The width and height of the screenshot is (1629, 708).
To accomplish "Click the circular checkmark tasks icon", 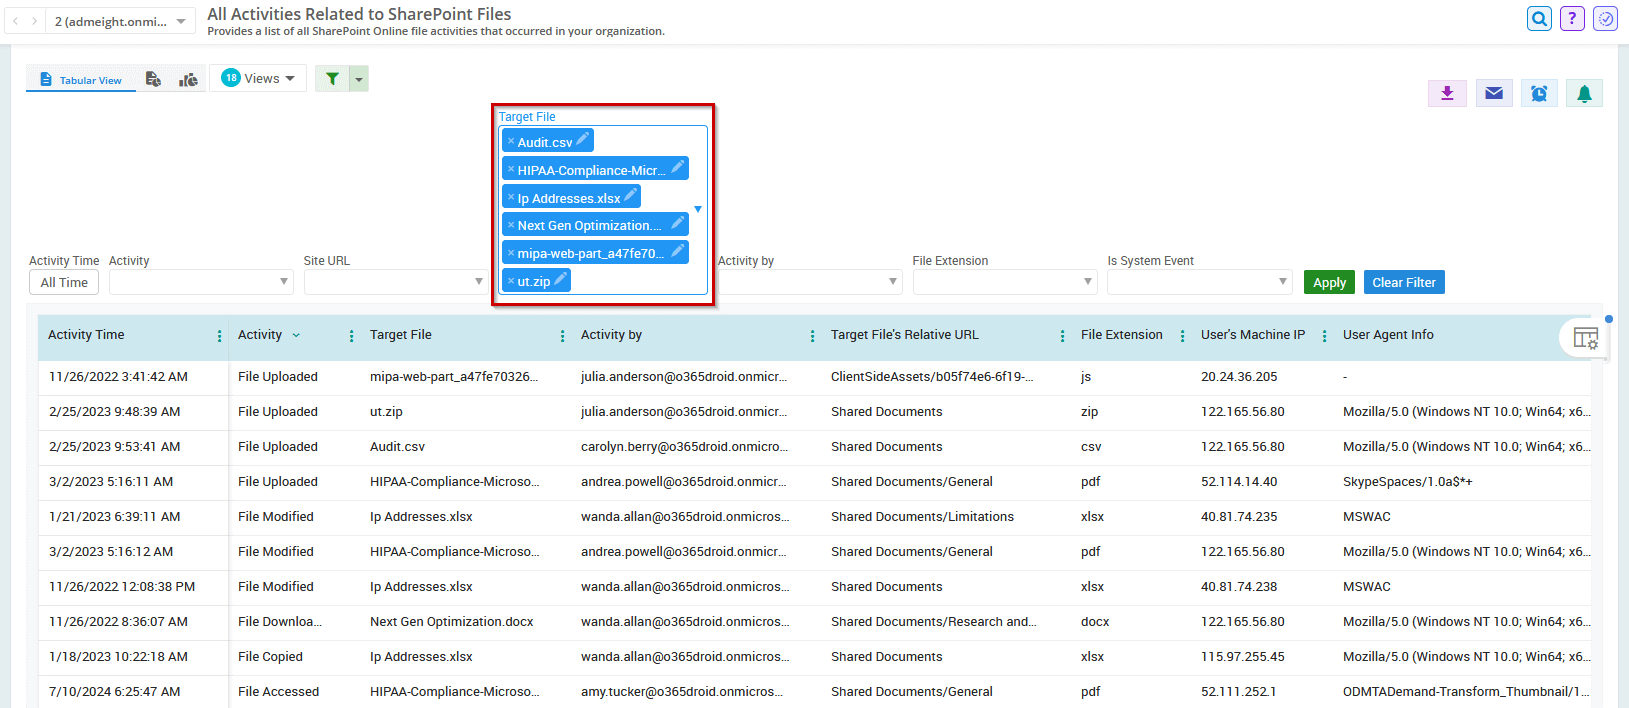I will (x=1605, y=18).
